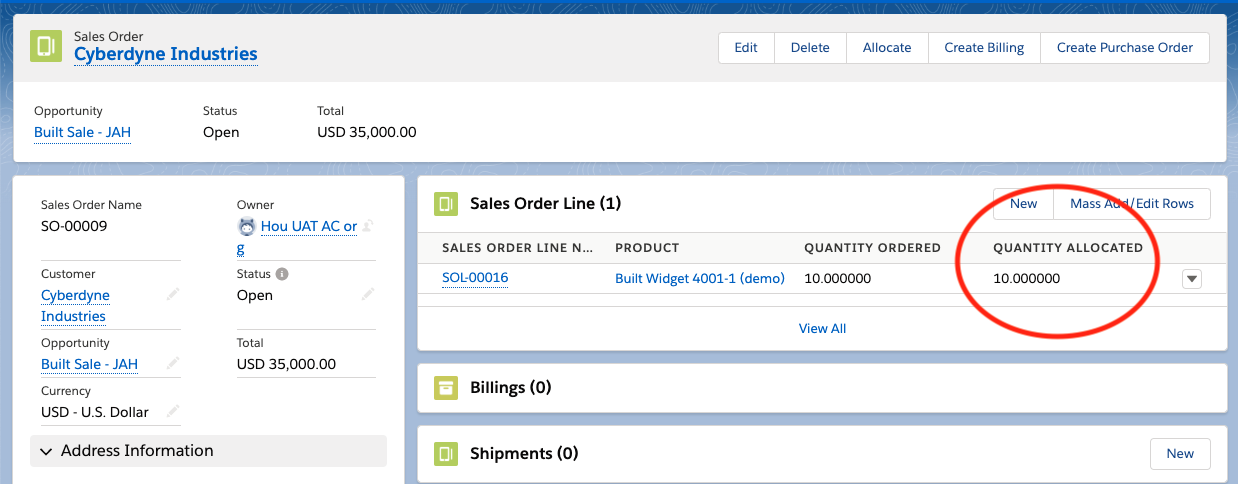Viewport: 1238px width, 484px height.
Task: Collapse the Address Information section
Action: click(208, 451)
